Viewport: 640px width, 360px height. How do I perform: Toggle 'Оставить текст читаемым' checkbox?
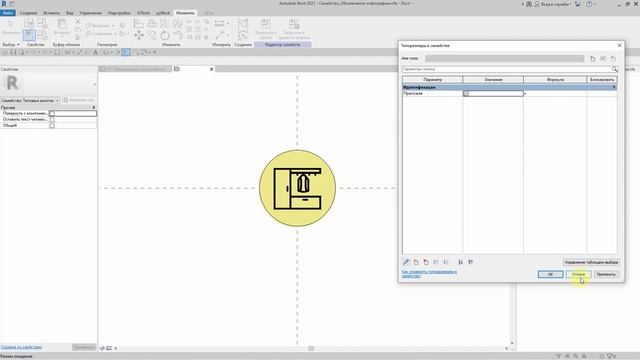click(52, 120)
